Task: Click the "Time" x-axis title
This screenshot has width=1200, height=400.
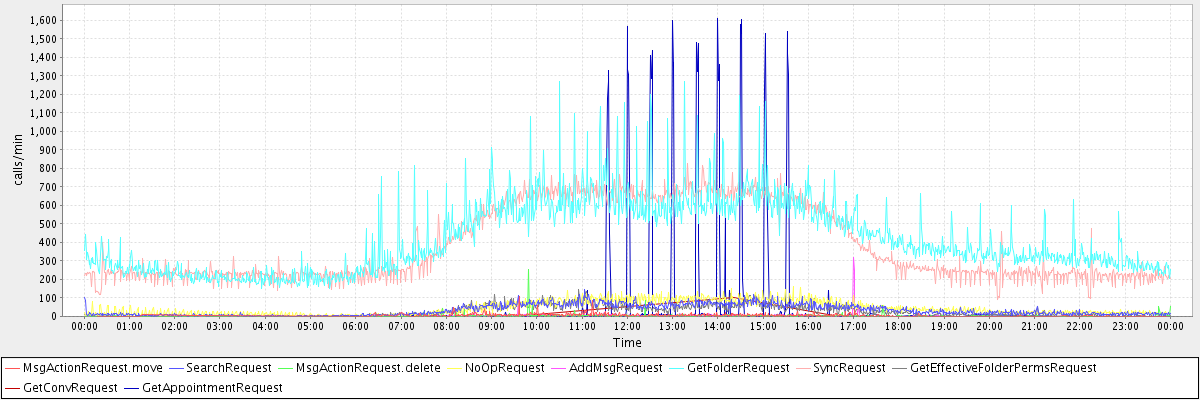Action: [x=627, y=343]
